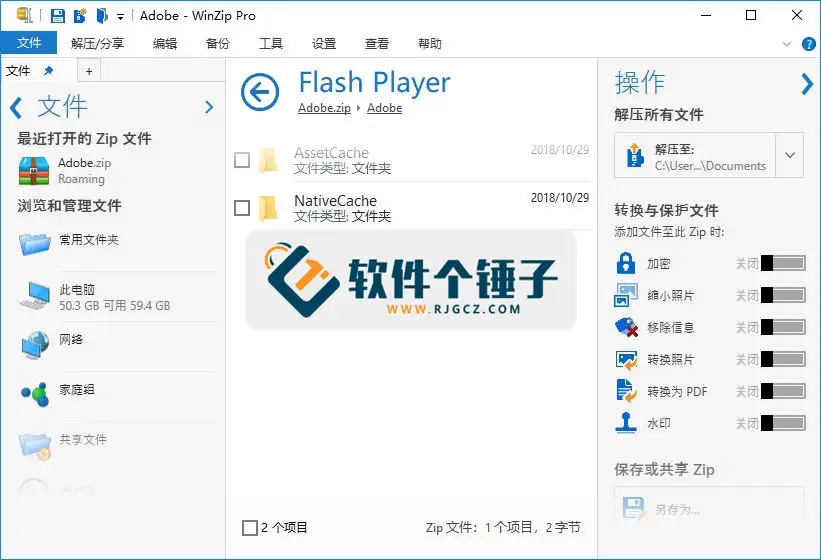
Task: Open the quick access toolbar customize arrow
Action: coord(120,17)
